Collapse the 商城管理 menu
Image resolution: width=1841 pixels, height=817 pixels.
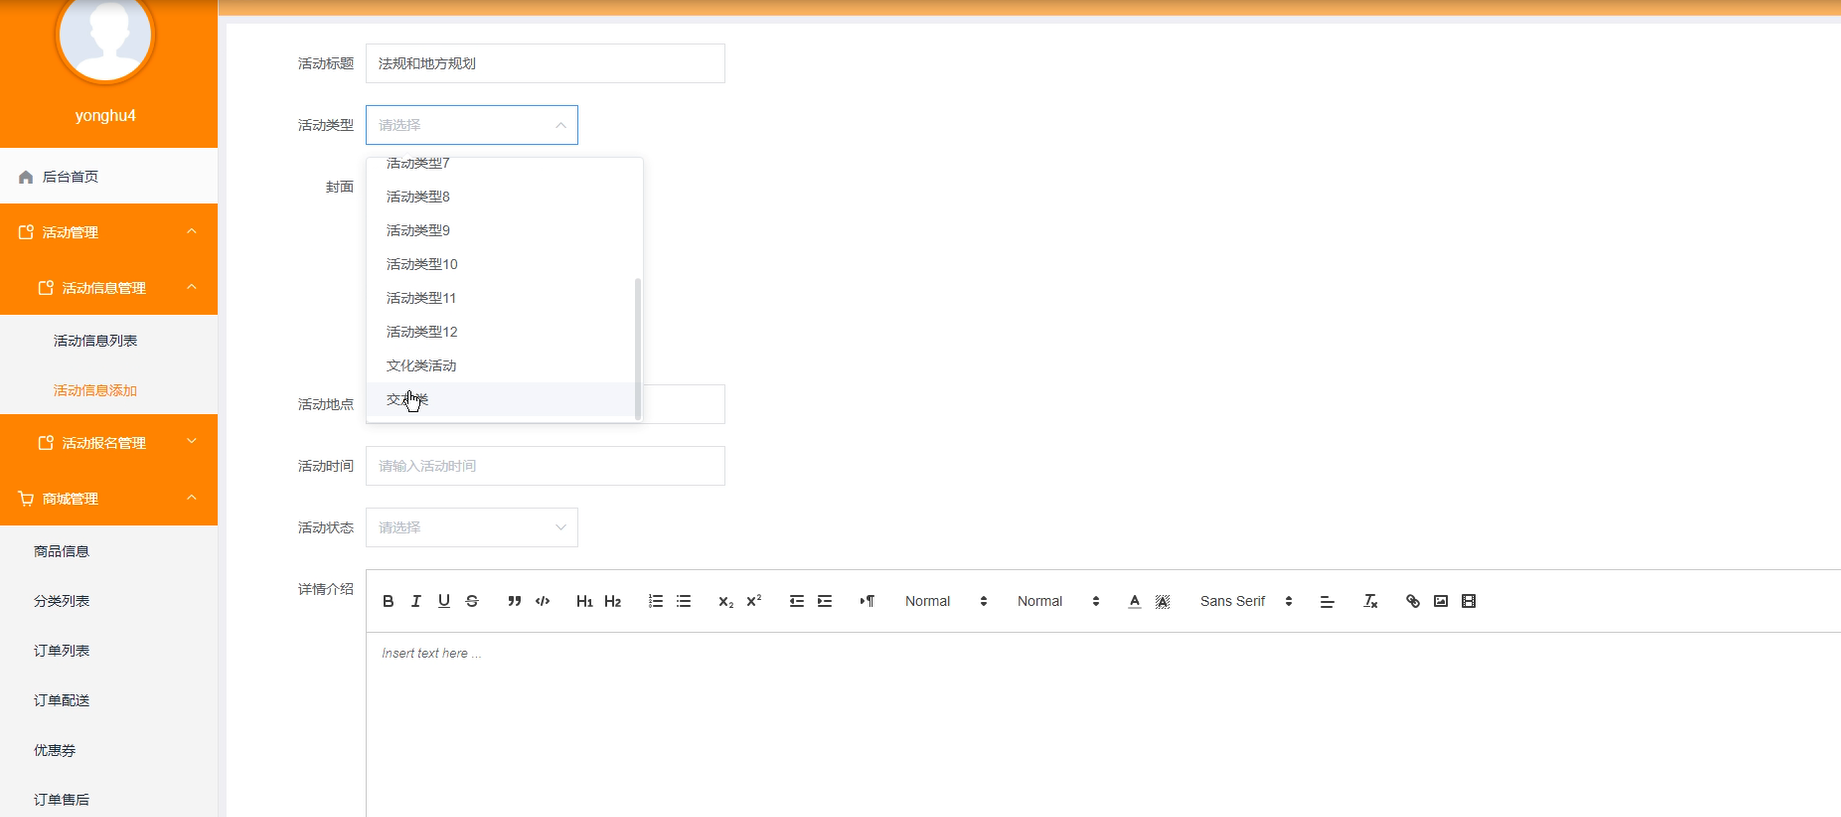point(109,498)
